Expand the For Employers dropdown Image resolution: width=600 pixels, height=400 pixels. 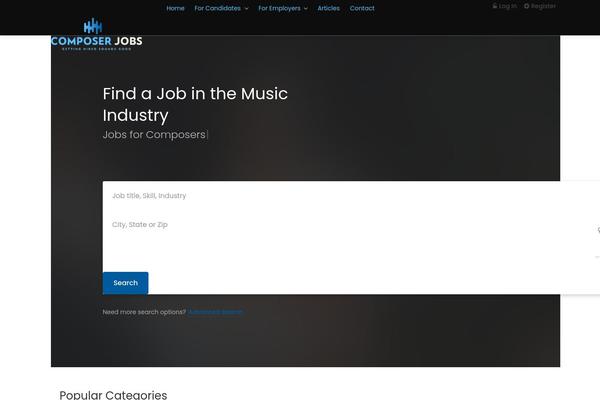click(283, 8)
